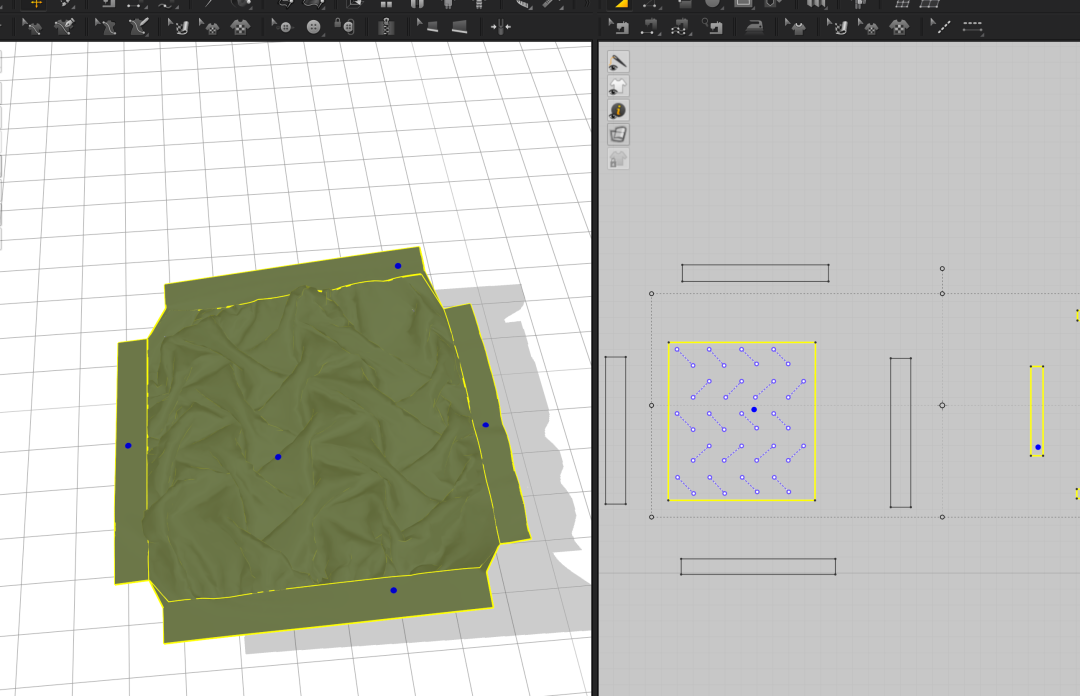Select the arrow-and-shirt edit tool in 2D toolbar
The image size is (1080, 696).
[x=796, y=27]
